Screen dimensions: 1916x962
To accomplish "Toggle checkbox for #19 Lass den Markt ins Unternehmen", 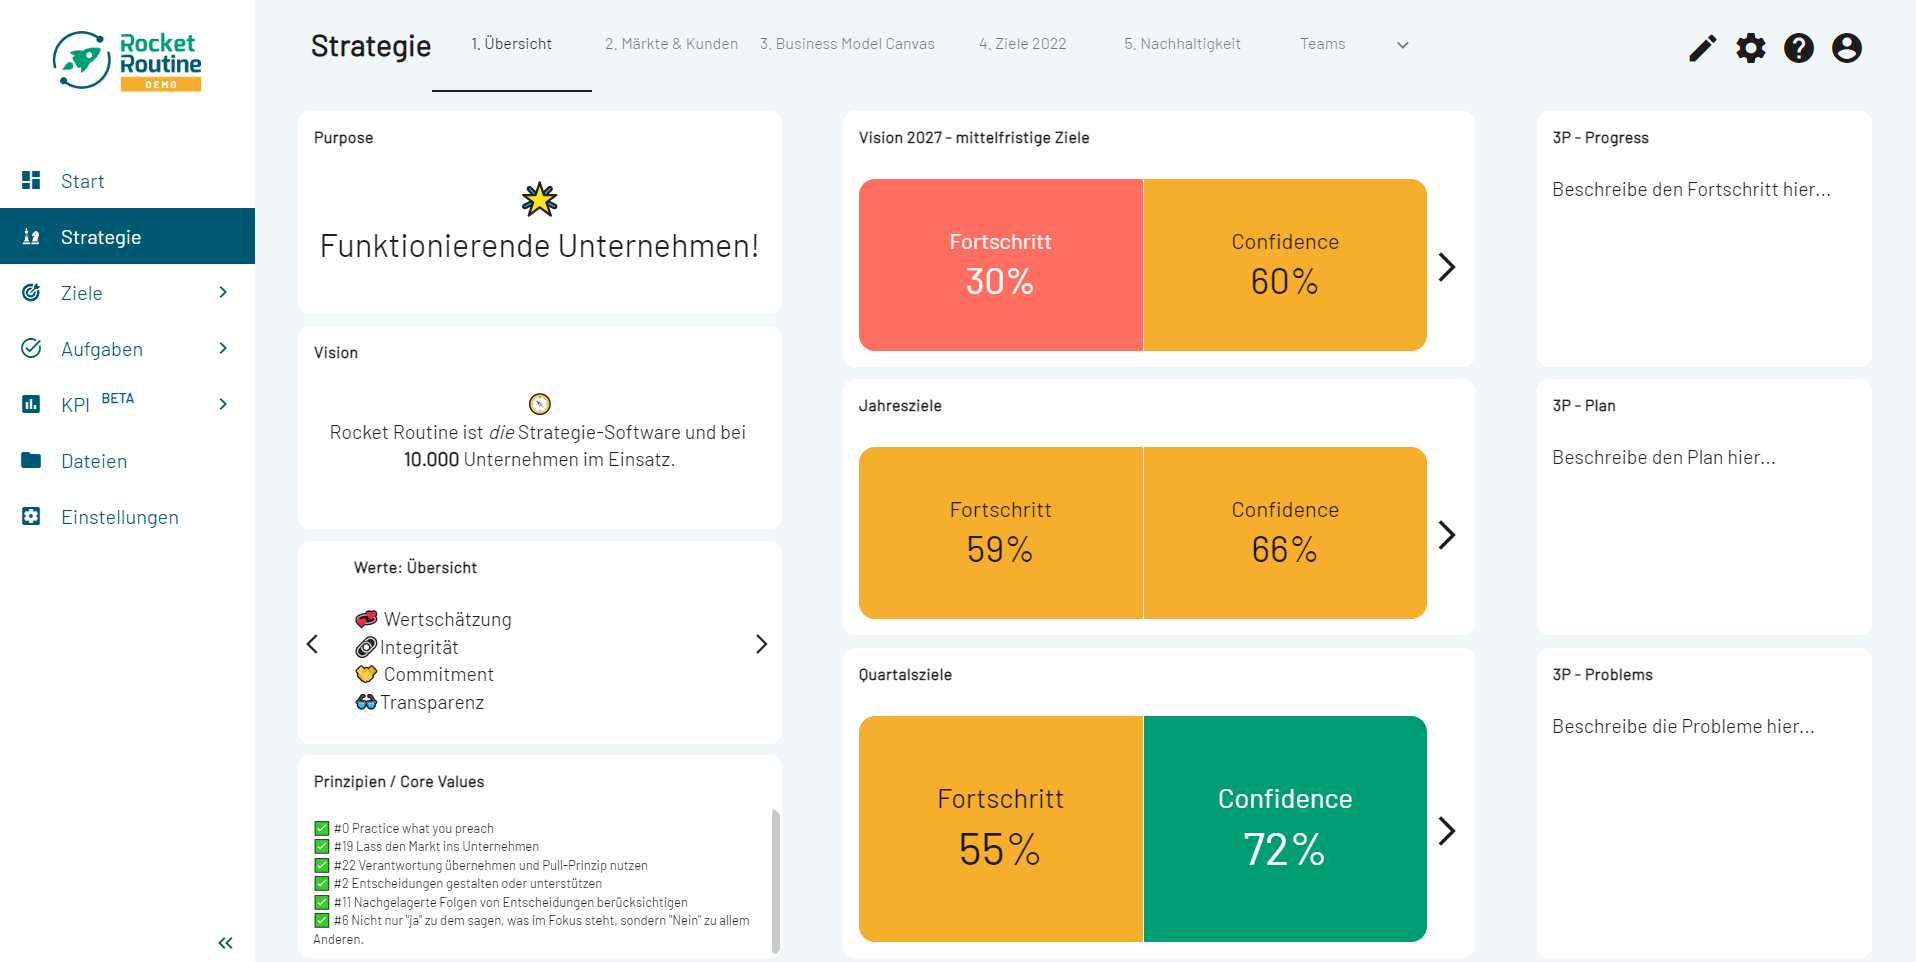I will pos(322,847).
